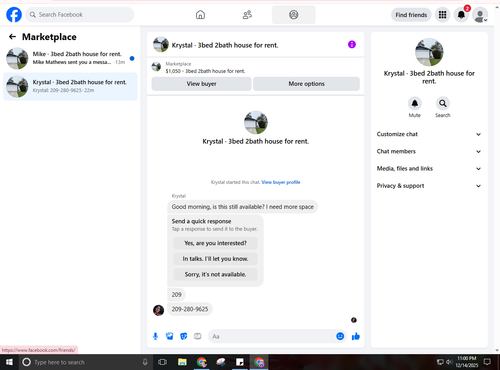Image resolution: width=500 pixels, height=370 pixels.
Task: Open the $1,050 Marketplace listing row
Action: click(255, 67)
